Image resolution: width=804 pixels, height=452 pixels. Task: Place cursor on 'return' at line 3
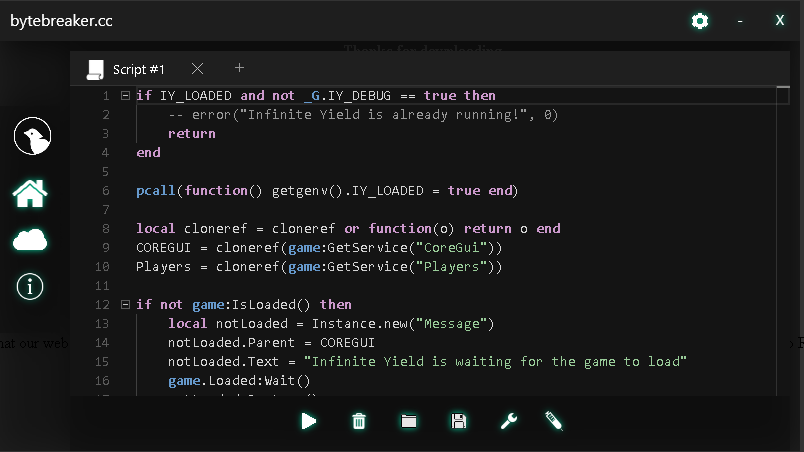coord(192,133)
